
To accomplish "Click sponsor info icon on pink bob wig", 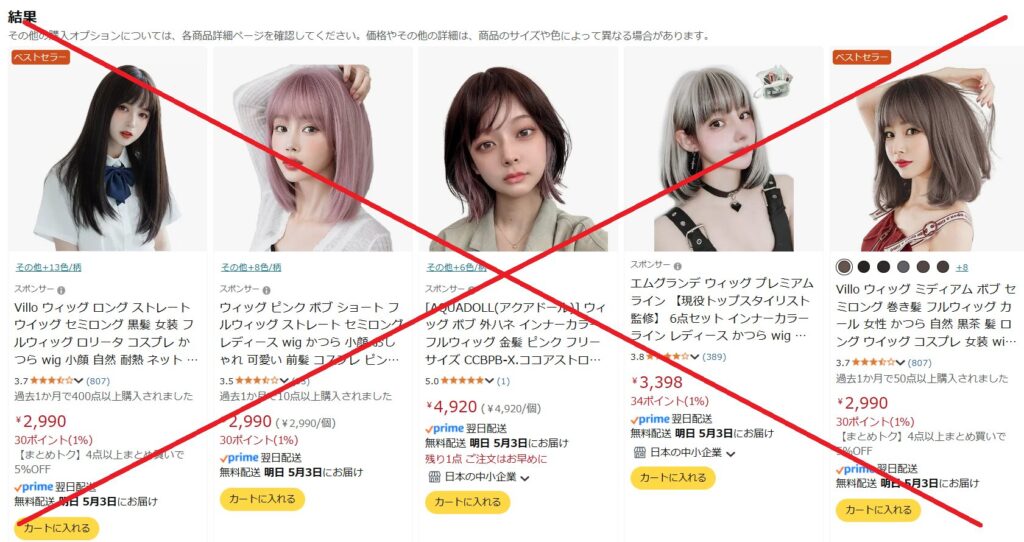I will pyautogui.click(x=266, y=290).
